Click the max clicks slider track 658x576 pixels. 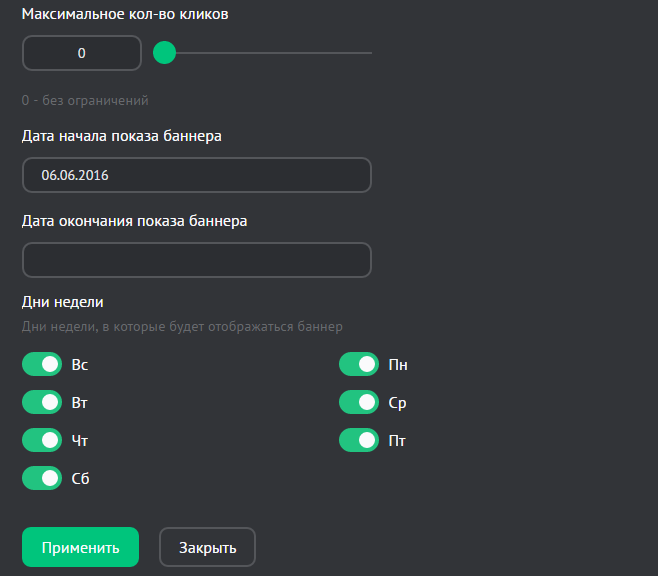click(x=280, y=53)
